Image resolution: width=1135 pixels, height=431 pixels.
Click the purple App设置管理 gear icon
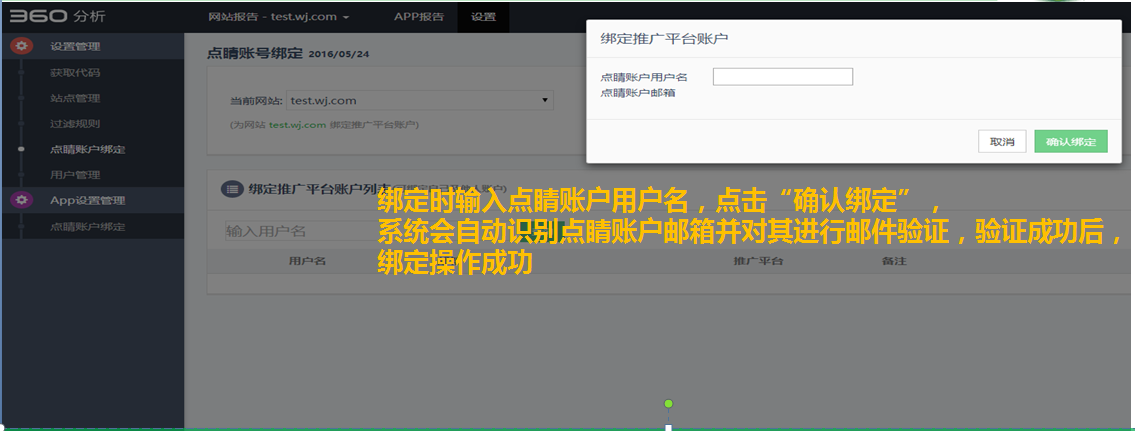(x=22, y=200)
